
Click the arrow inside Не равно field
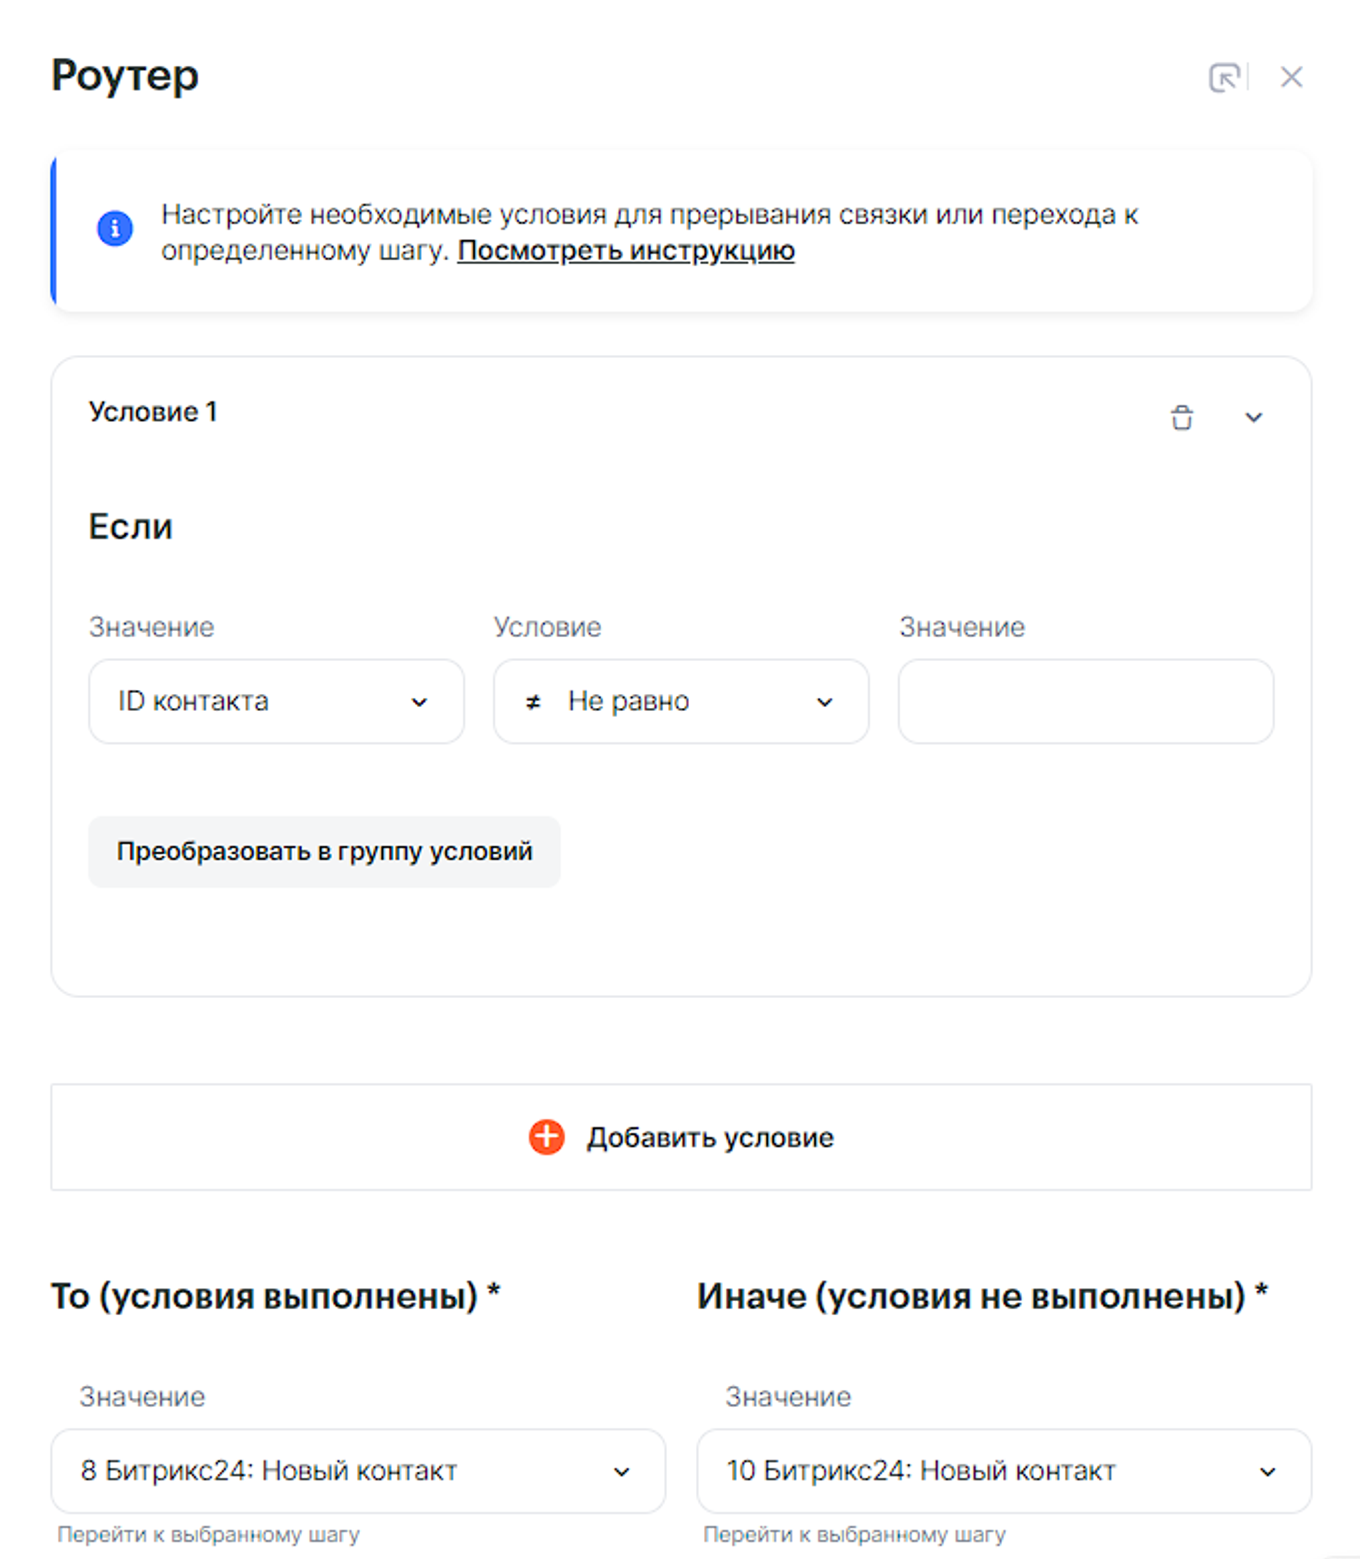click(825, 702)
